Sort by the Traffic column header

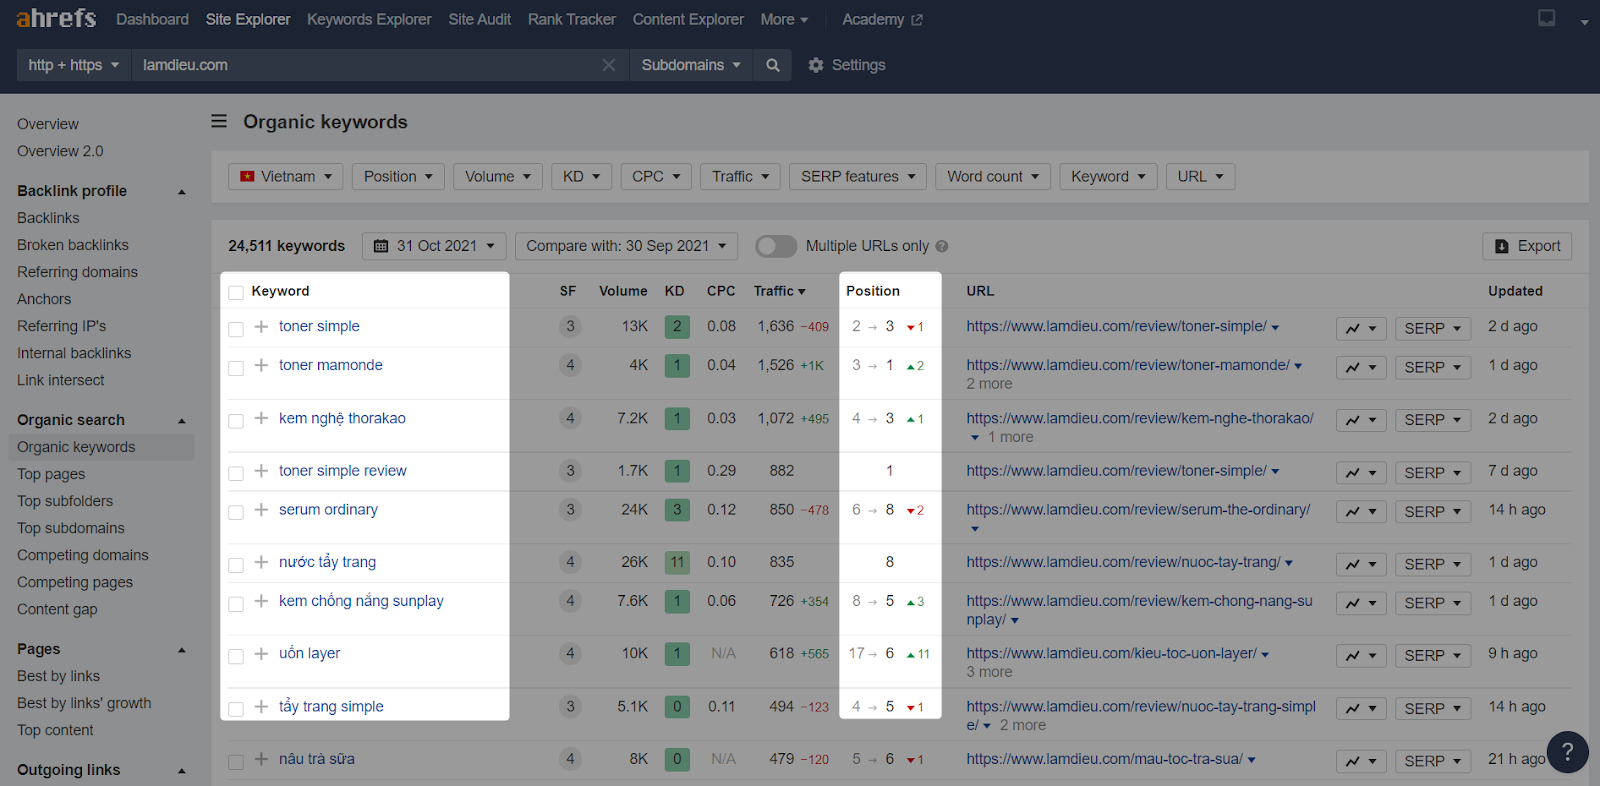(779, 291)
